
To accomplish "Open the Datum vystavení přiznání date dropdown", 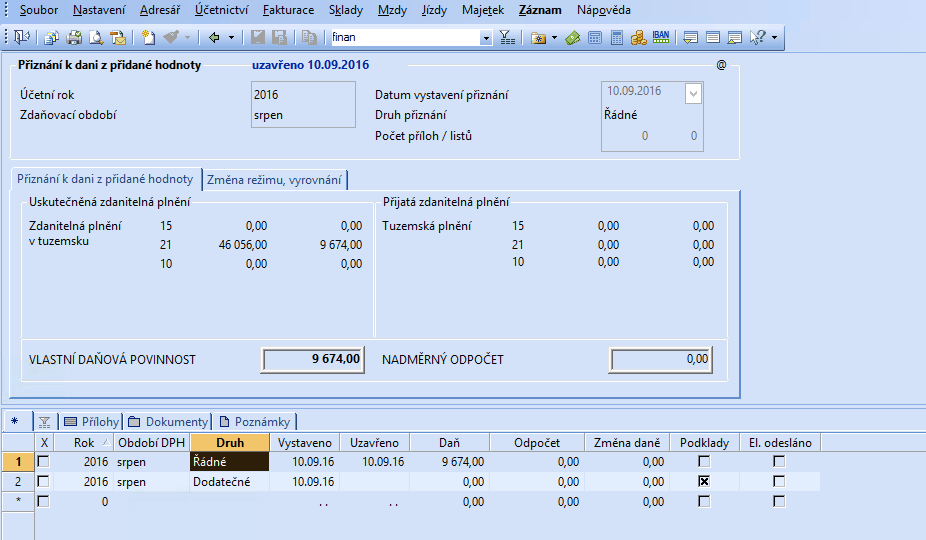I will tap(693, 93).
